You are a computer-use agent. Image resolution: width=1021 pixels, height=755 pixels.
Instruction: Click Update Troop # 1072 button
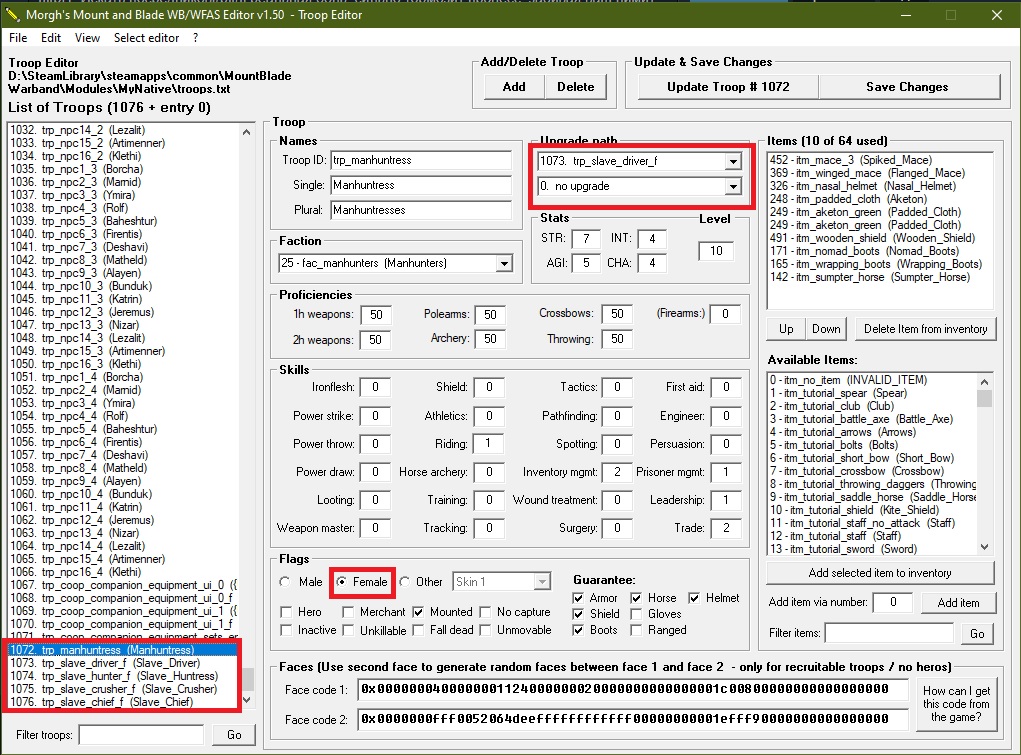pos(728,87)
